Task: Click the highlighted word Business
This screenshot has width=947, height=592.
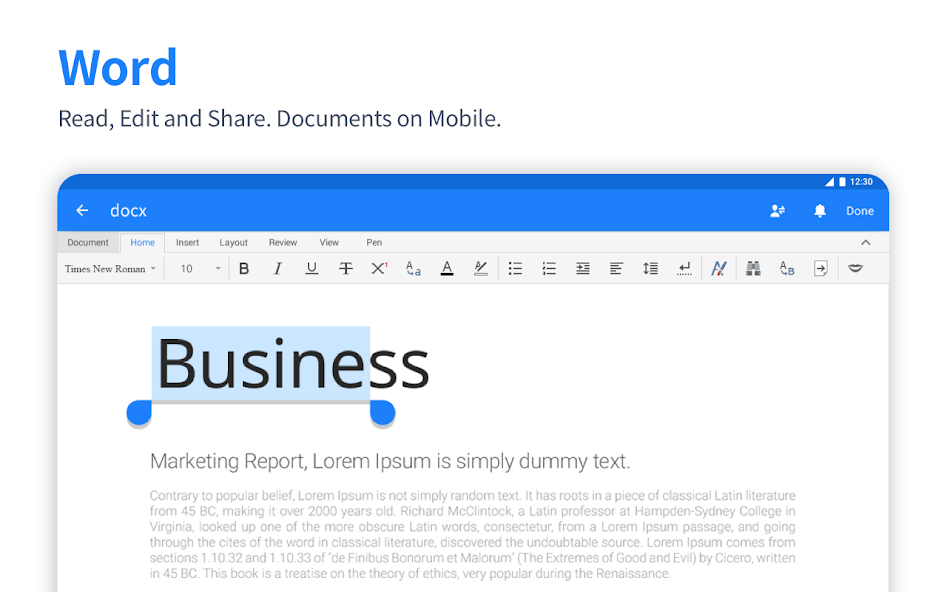Action: point(262,363)
